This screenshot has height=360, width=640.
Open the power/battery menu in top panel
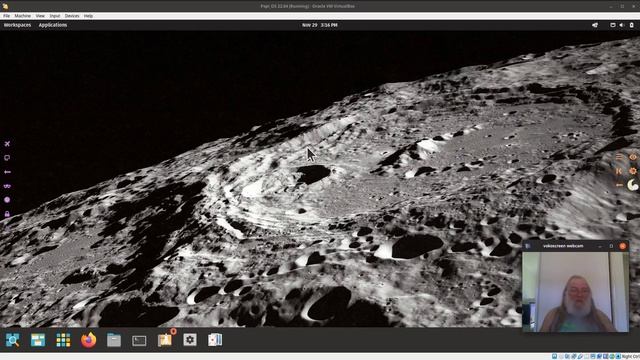point(631,25)
